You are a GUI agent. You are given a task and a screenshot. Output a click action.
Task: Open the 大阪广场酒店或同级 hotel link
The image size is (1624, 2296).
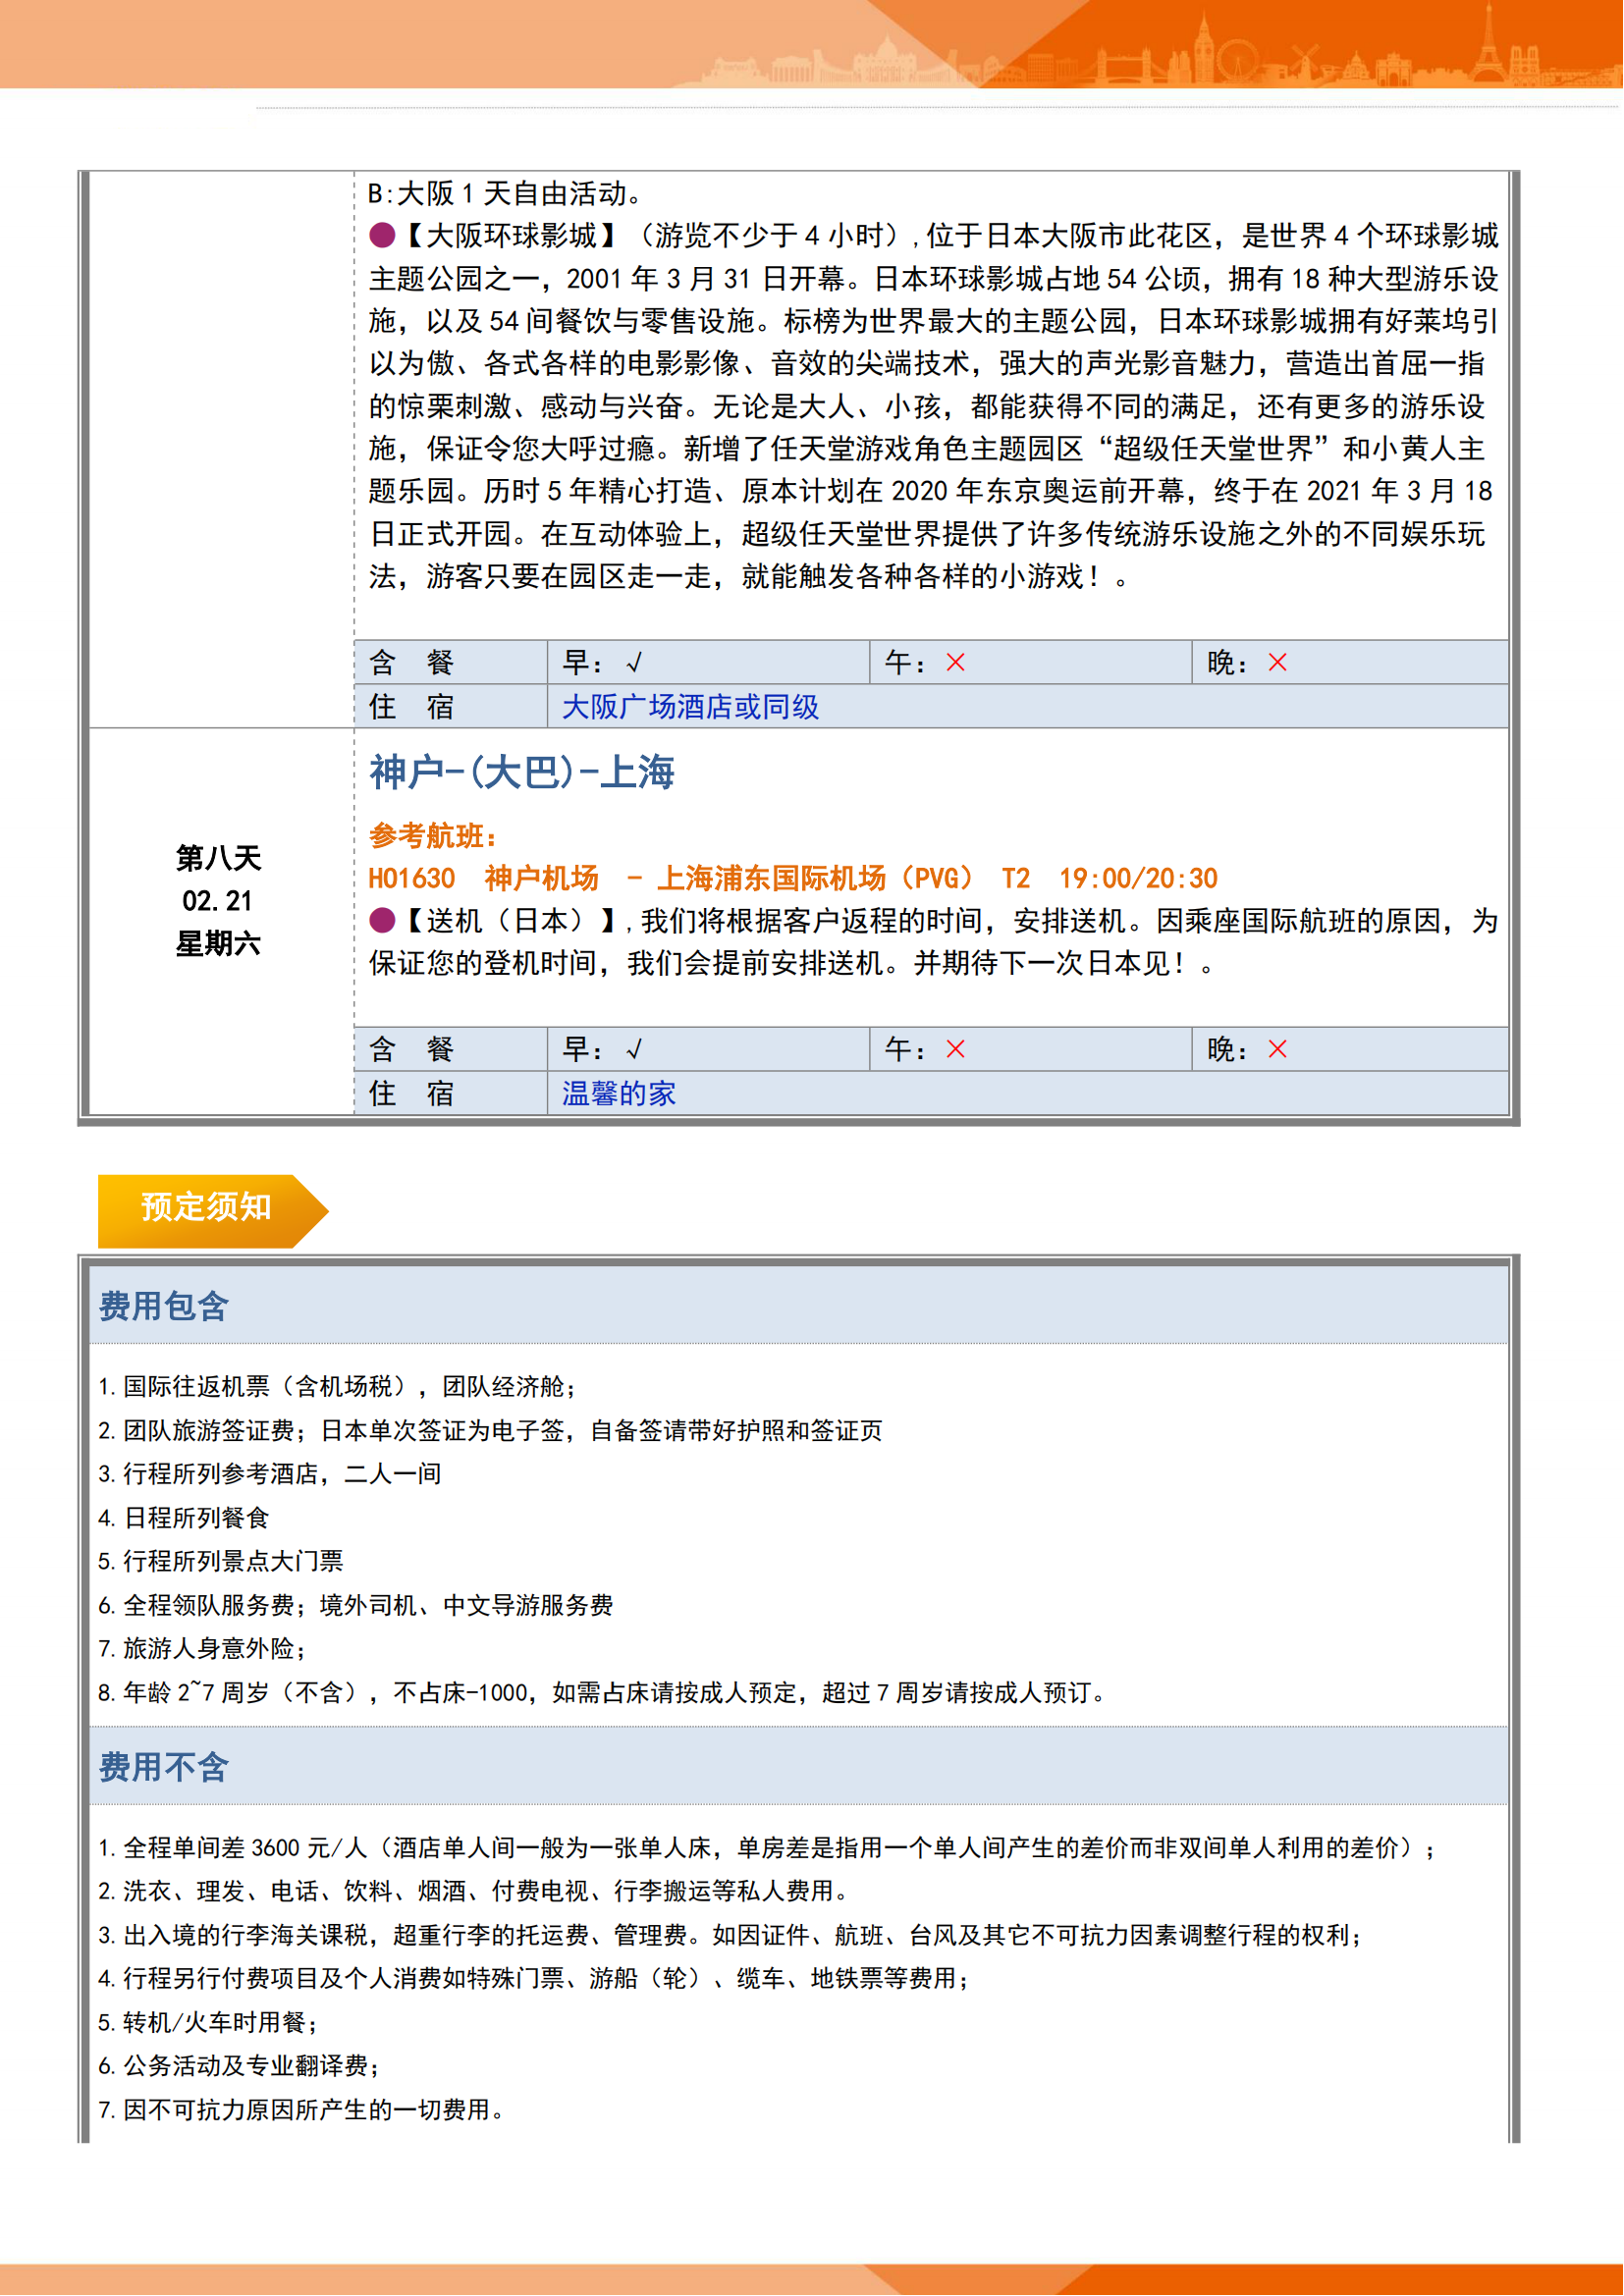point(690,708)
